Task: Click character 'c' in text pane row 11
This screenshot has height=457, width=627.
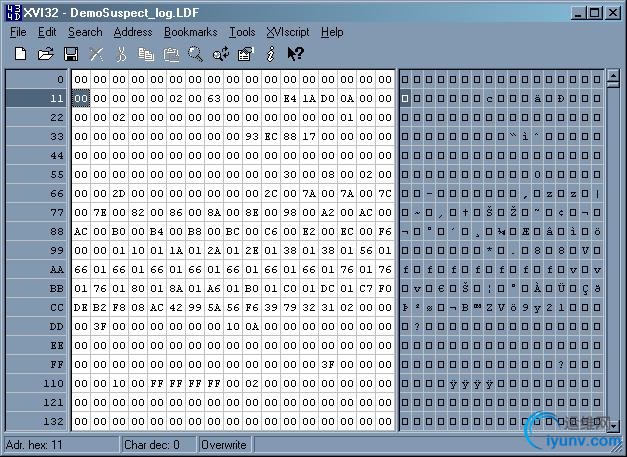Action: tap(489, 98)
